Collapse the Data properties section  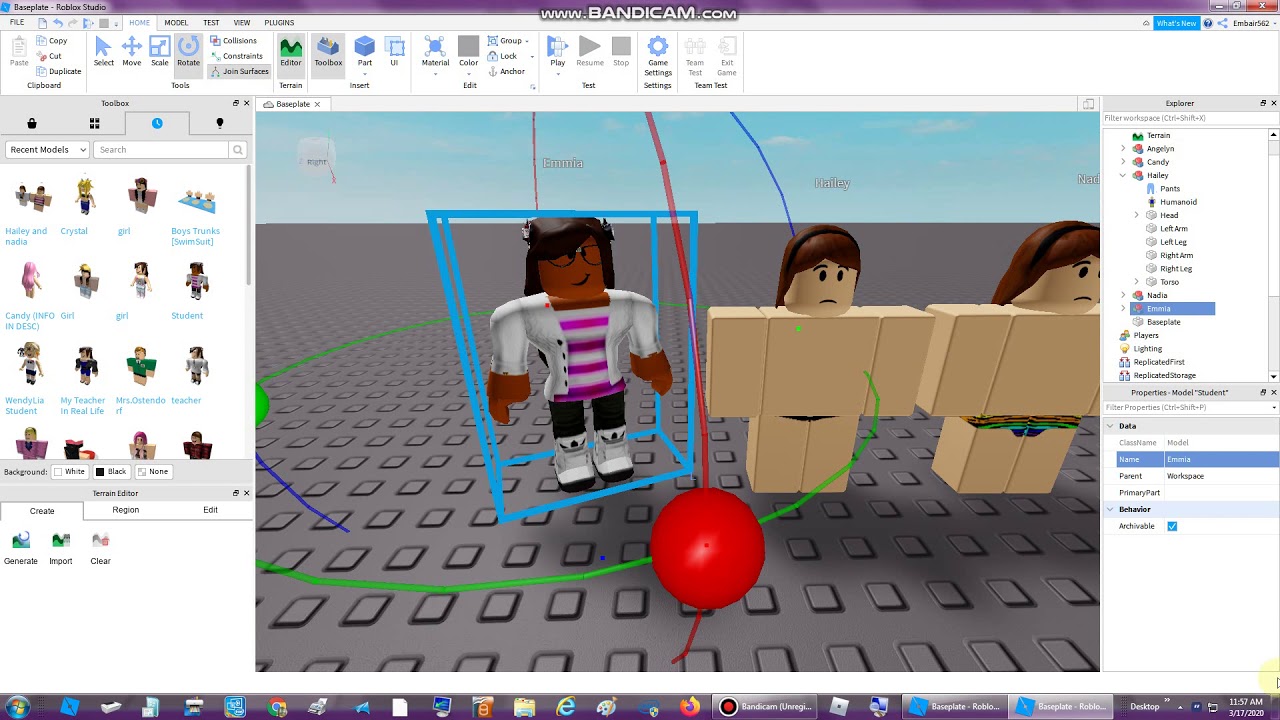[x=1110, y=426]
